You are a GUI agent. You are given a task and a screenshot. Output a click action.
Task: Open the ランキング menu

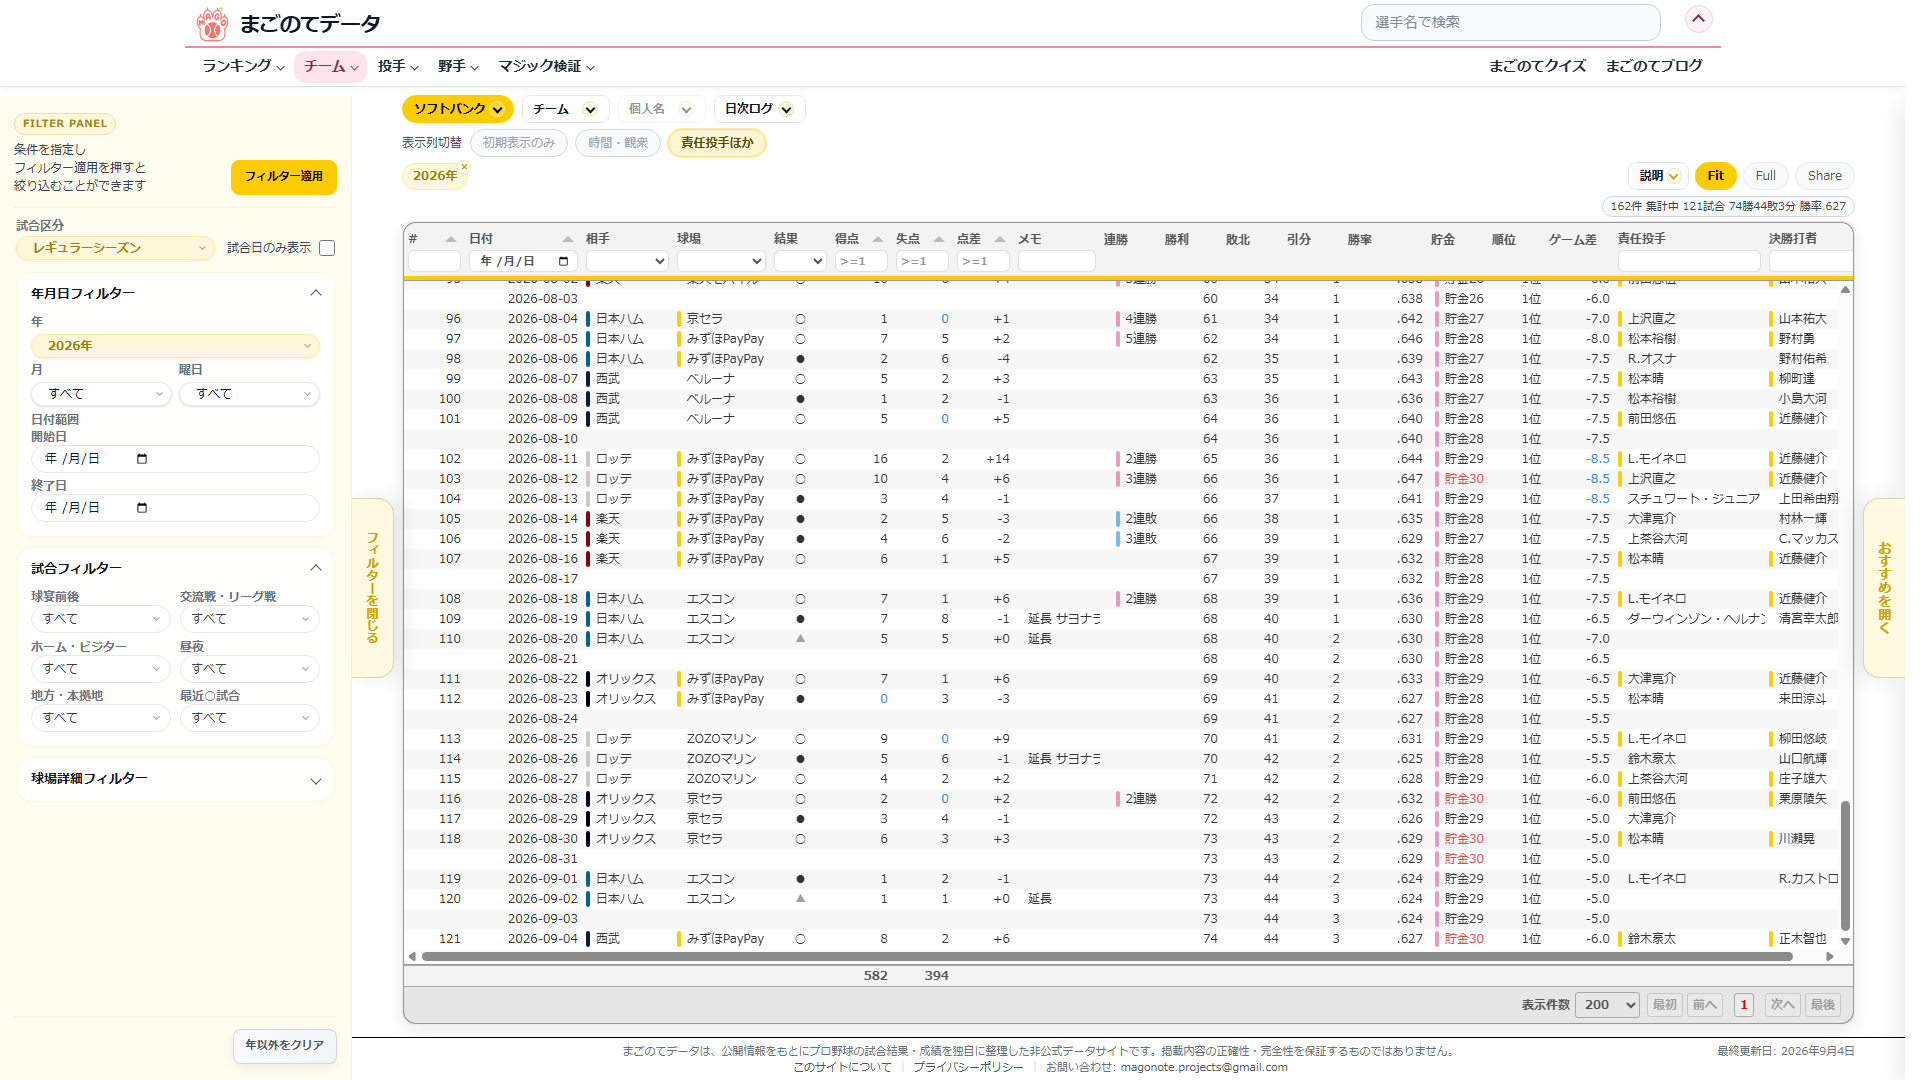tap(243, 66)
